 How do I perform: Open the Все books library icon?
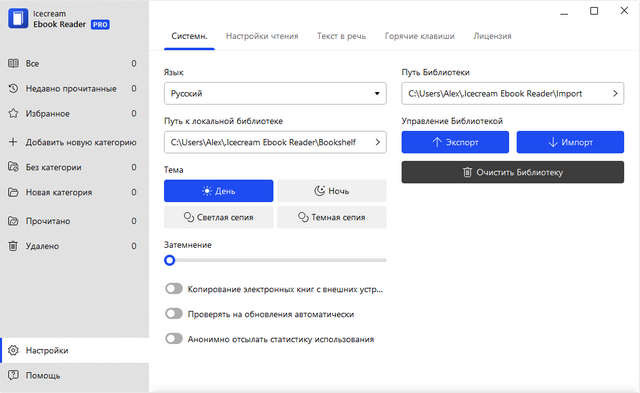tap(13, 63)
